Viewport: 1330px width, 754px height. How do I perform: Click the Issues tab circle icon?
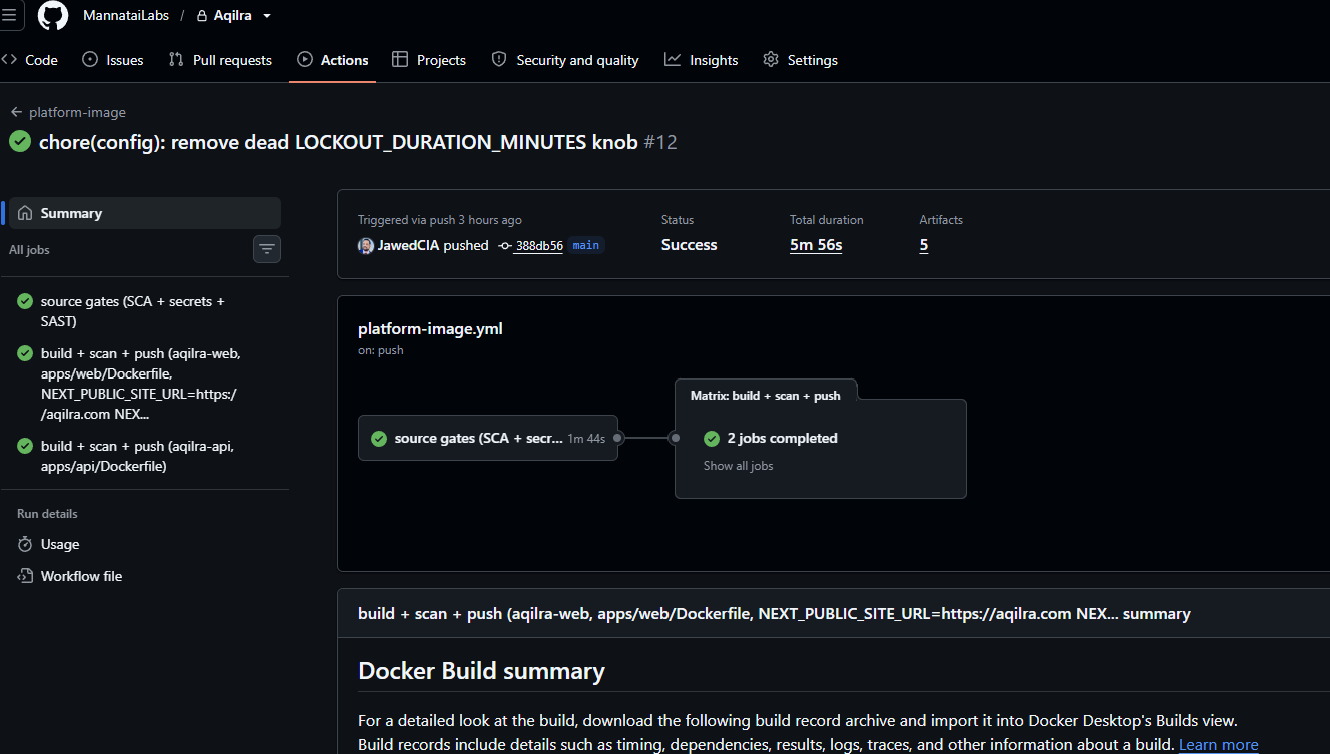[x=90, y=60]
